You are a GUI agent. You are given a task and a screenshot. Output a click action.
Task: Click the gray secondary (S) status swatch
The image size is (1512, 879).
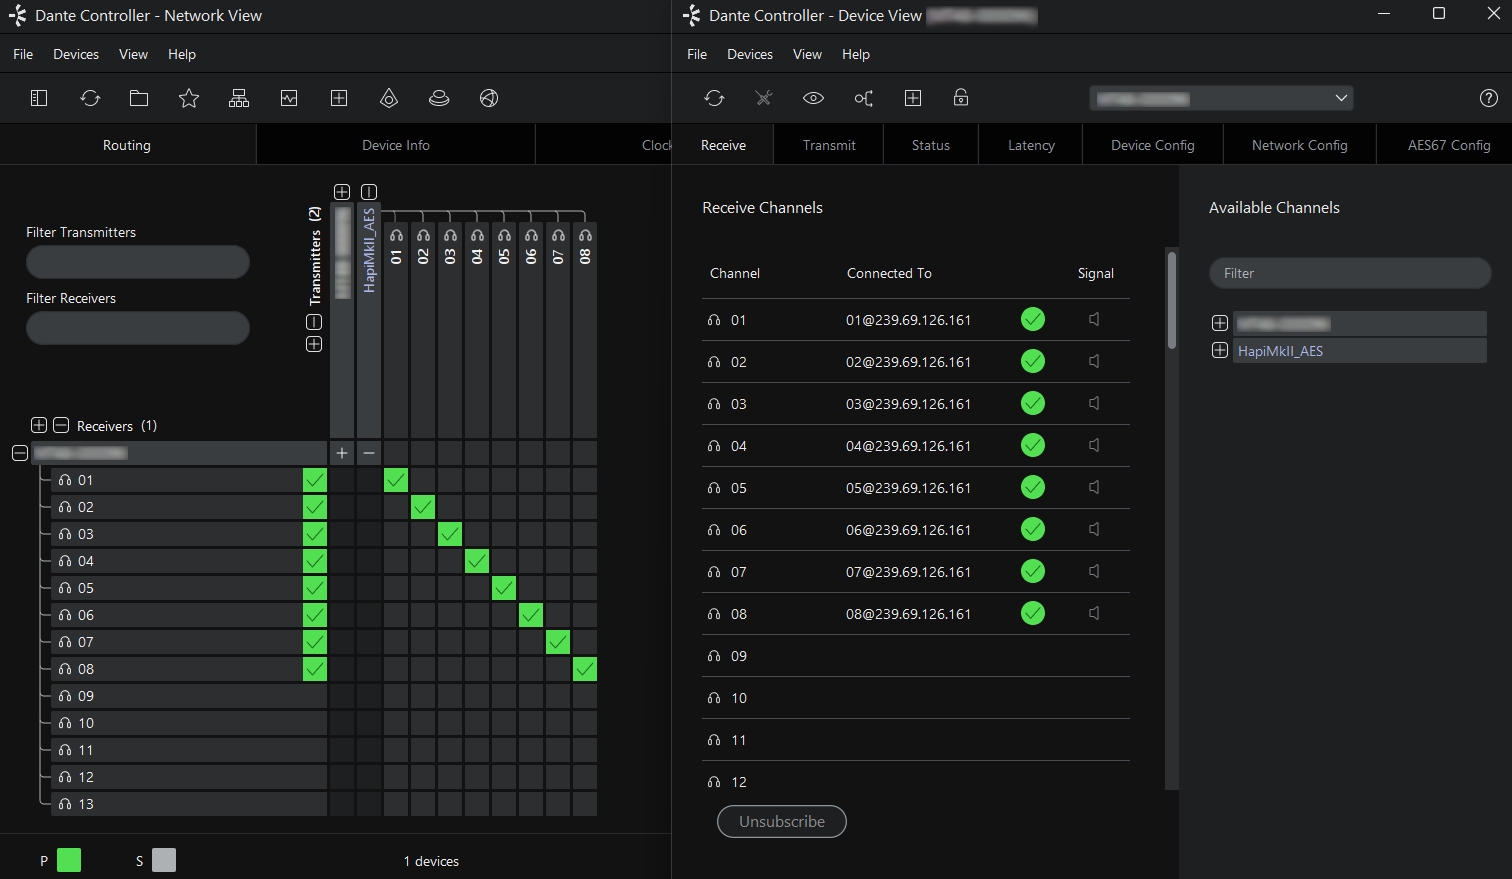pos(164,860)
